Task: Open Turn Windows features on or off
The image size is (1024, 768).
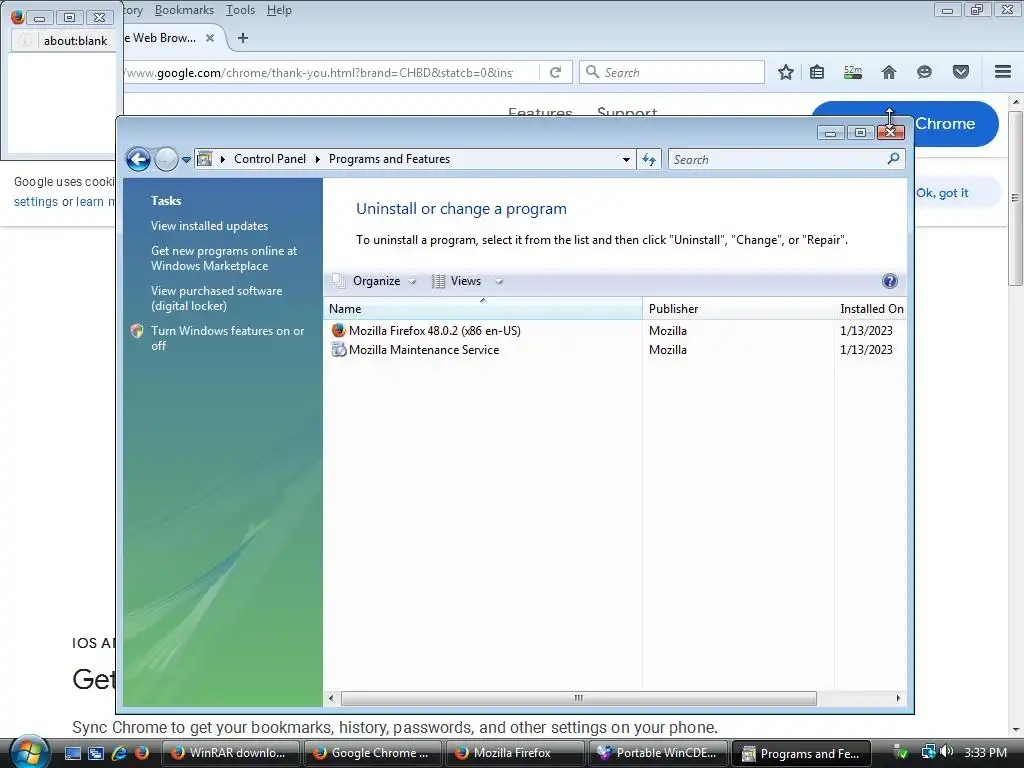Action: pyautogui.click(x=227, y=338)
